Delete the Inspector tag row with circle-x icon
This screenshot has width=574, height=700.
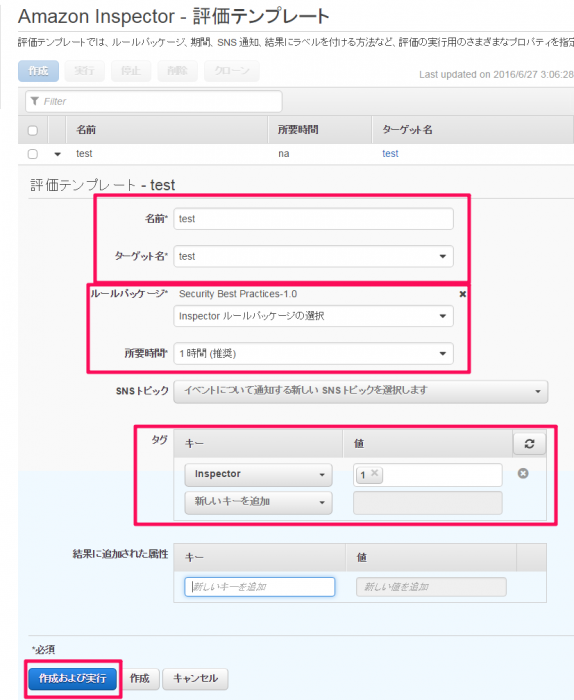pyautogui.click(x=523, y=473)
